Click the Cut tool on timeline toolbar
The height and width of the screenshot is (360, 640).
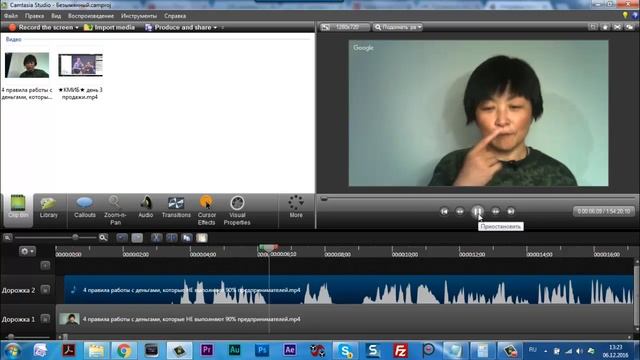(156, 238)
